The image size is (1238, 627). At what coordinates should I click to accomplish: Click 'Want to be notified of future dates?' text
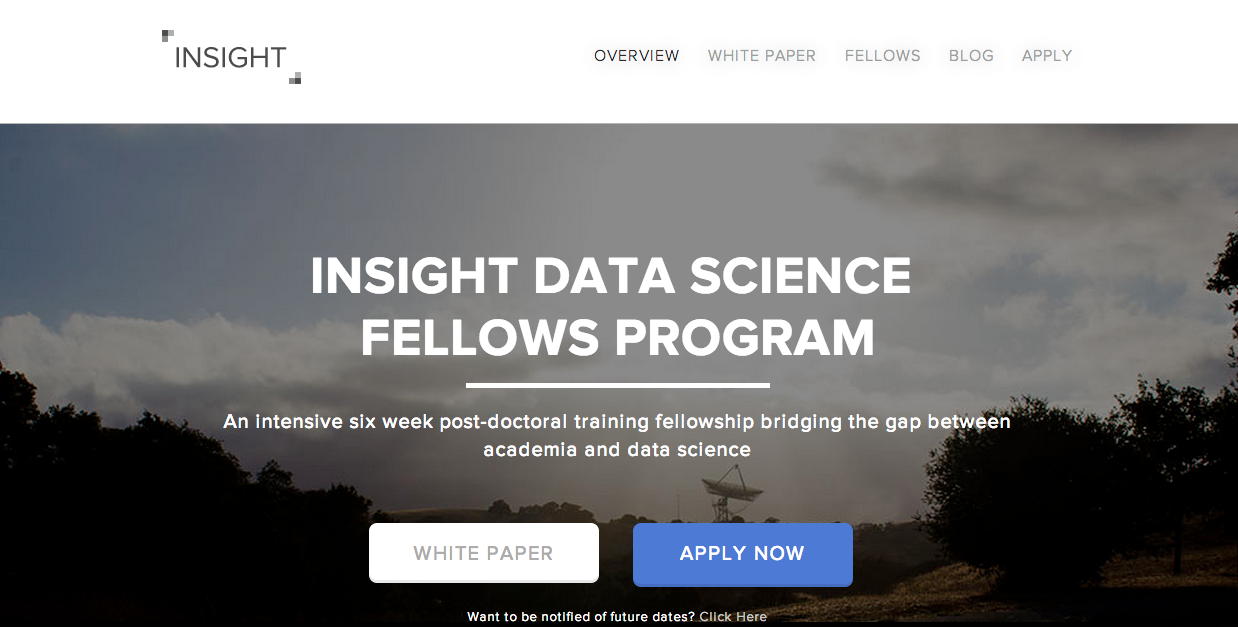[x=581, y=616]
